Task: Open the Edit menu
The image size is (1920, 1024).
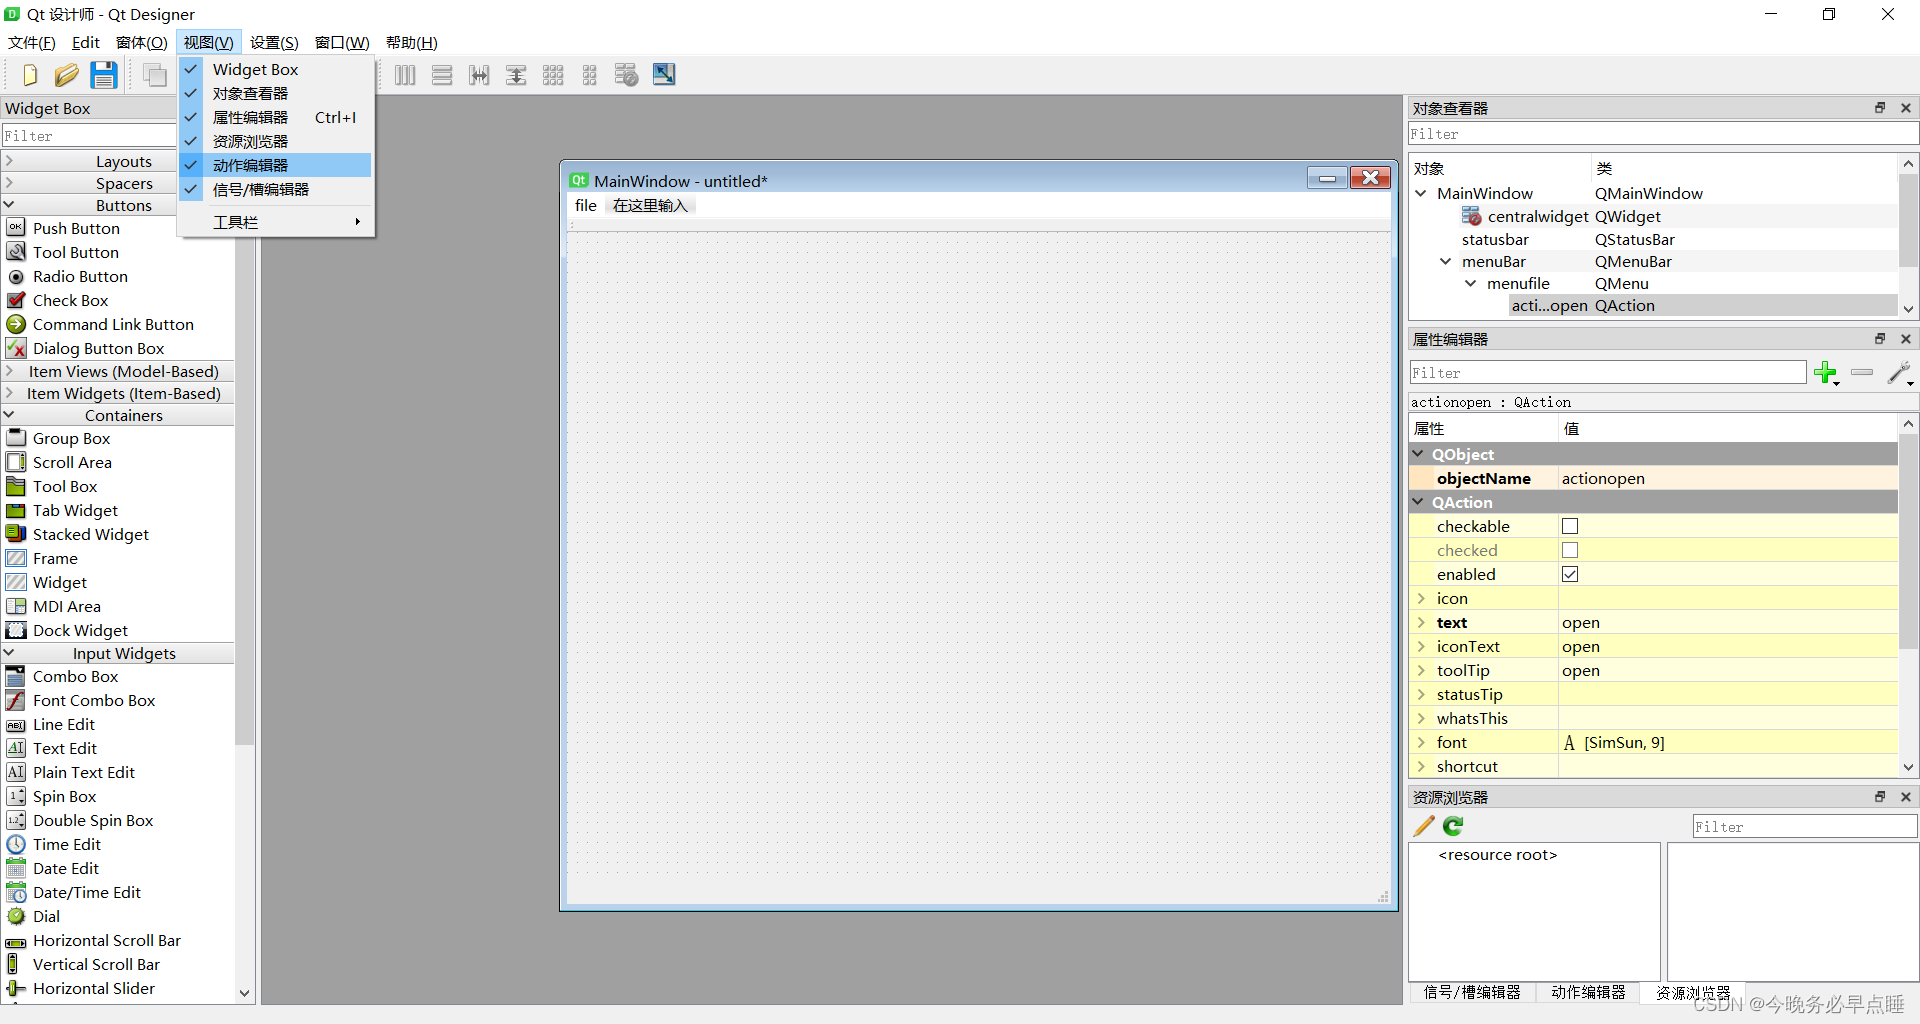Action: pos(86,42)
